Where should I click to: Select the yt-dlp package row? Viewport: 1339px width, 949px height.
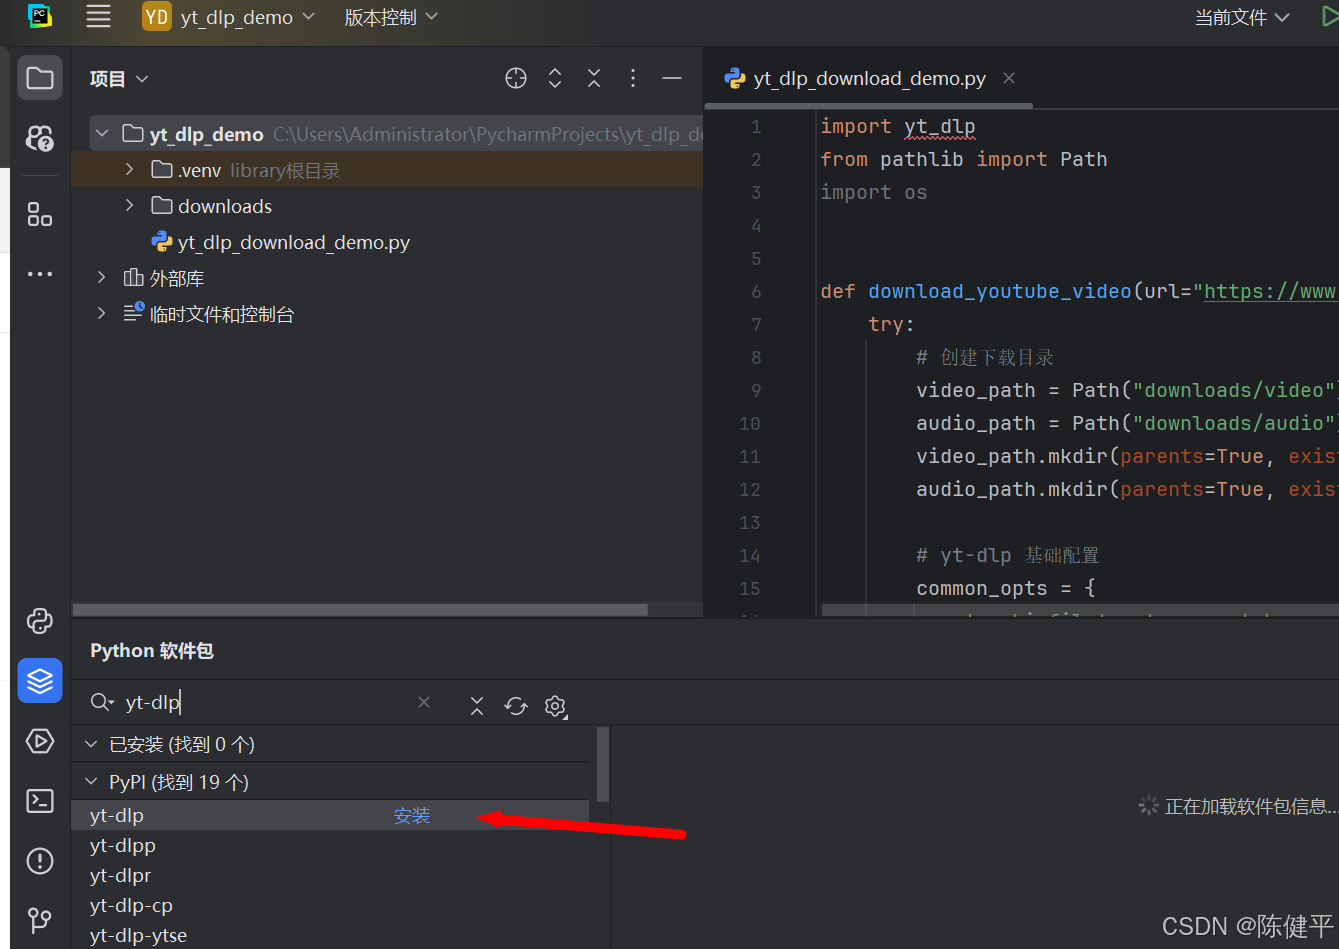[x=331, y=815]
